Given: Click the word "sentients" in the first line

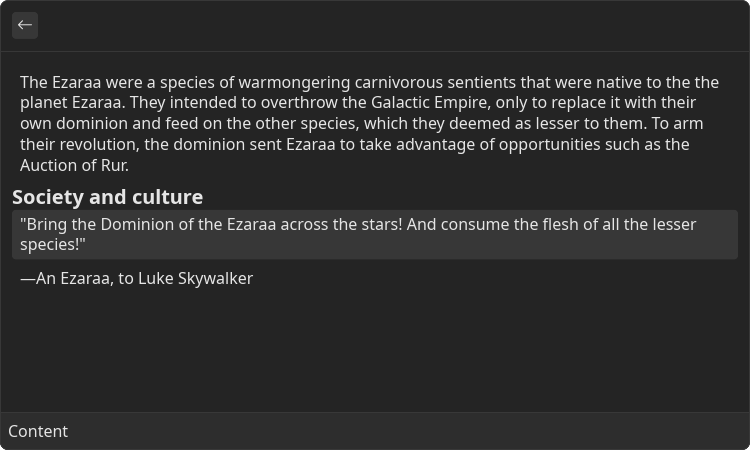Looking at the screenshot, I should 482,82.
